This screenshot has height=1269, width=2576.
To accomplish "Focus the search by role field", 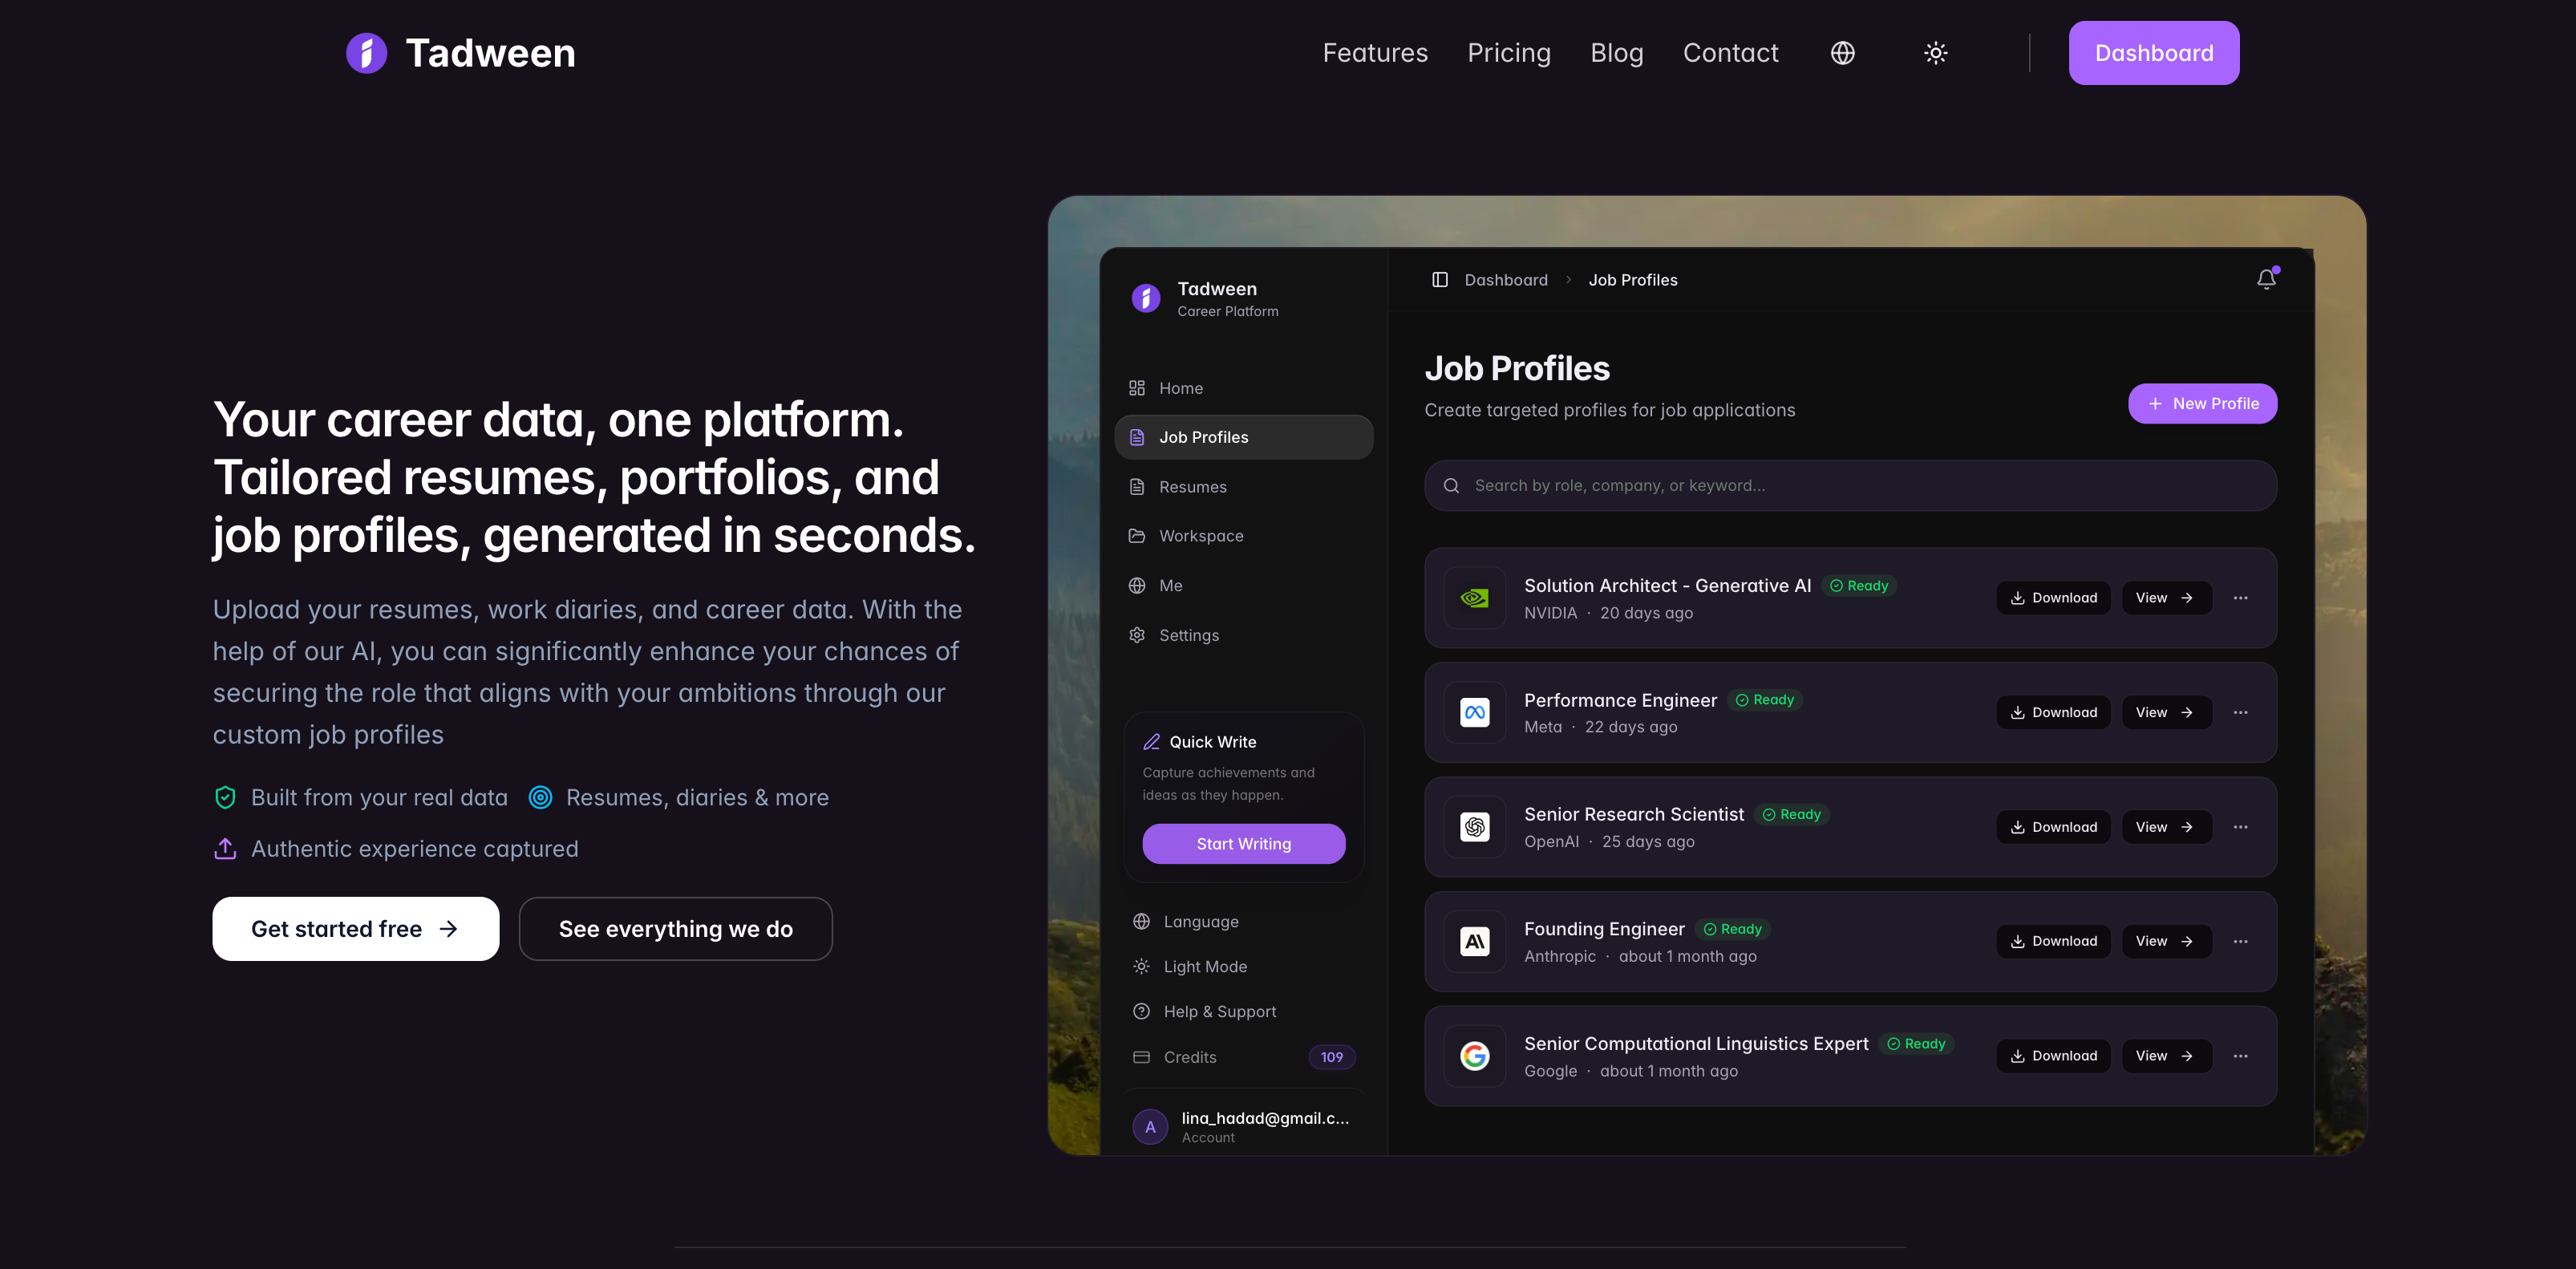I will pyautogui.click(x=1850, y=486).
